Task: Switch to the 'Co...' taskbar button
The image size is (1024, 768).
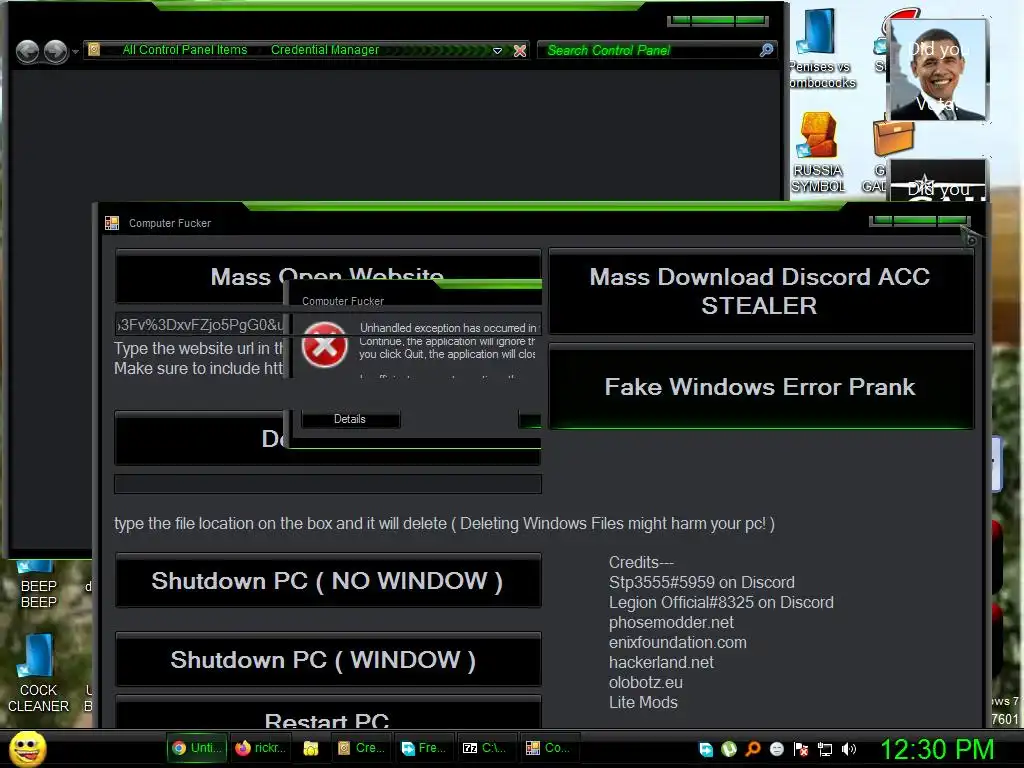Action: 549,748
